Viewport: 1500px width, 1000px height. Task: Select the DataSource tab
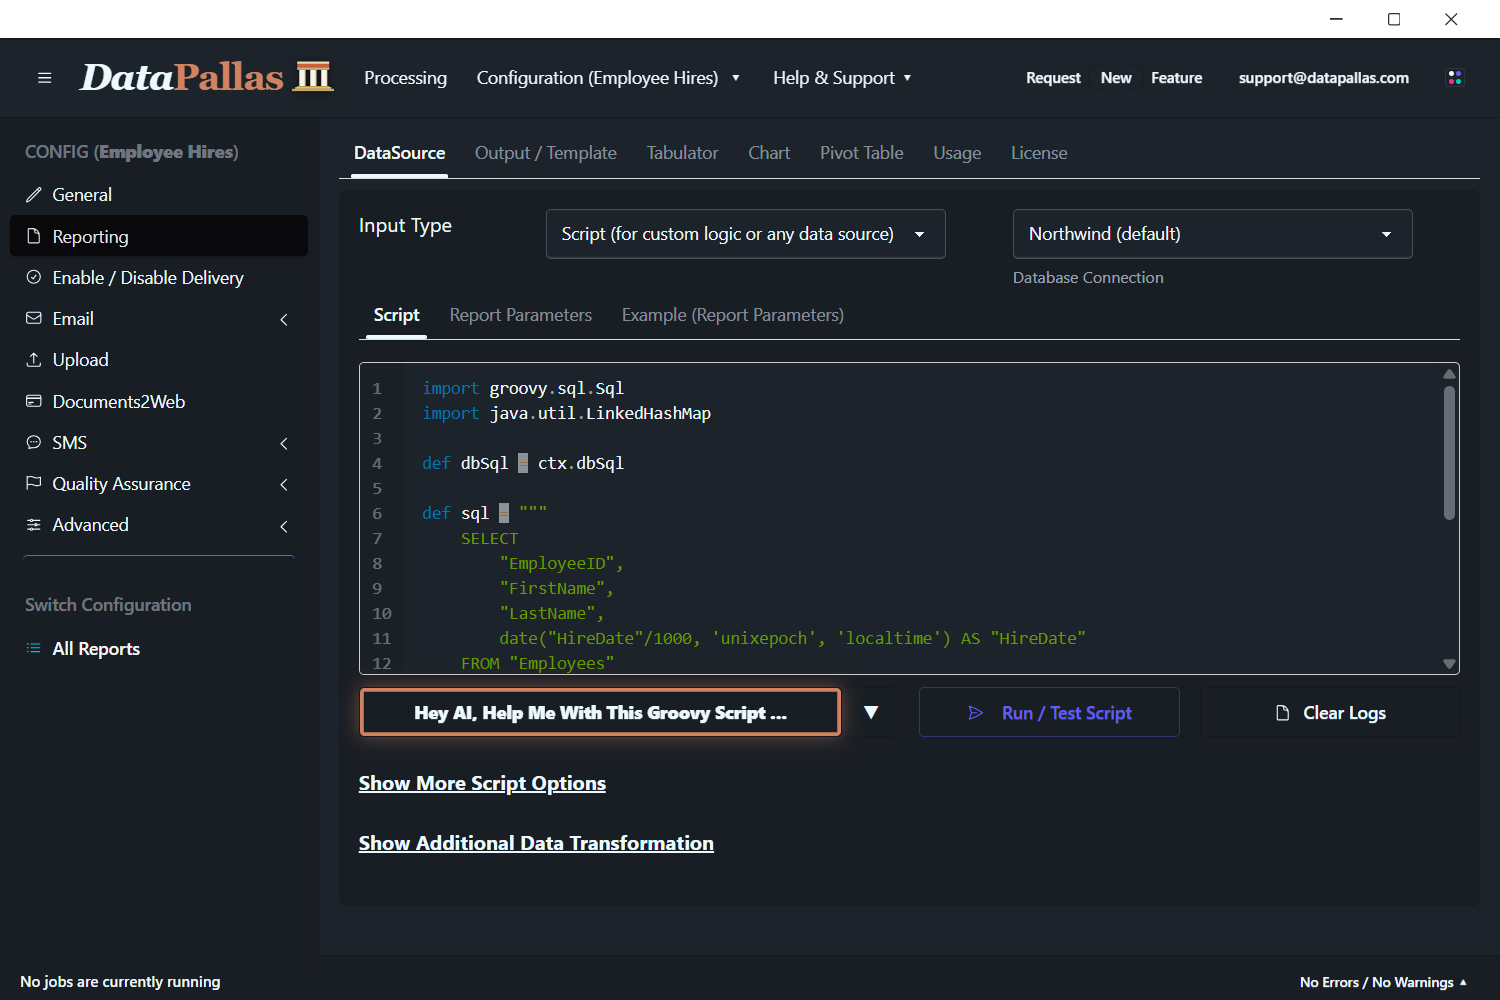pos(400,153)
